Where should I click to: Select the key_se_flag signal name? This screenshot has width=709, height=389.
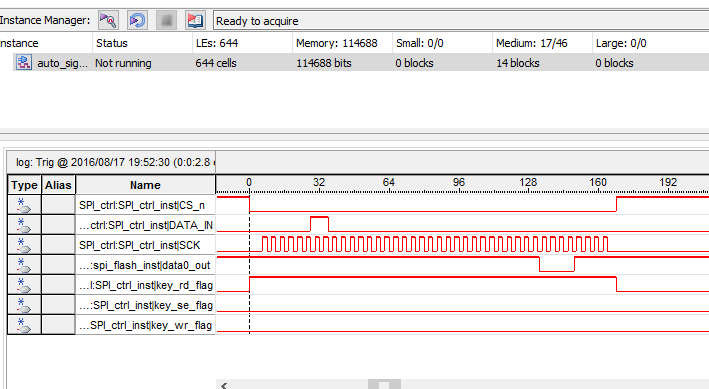[x=145, y=305]
